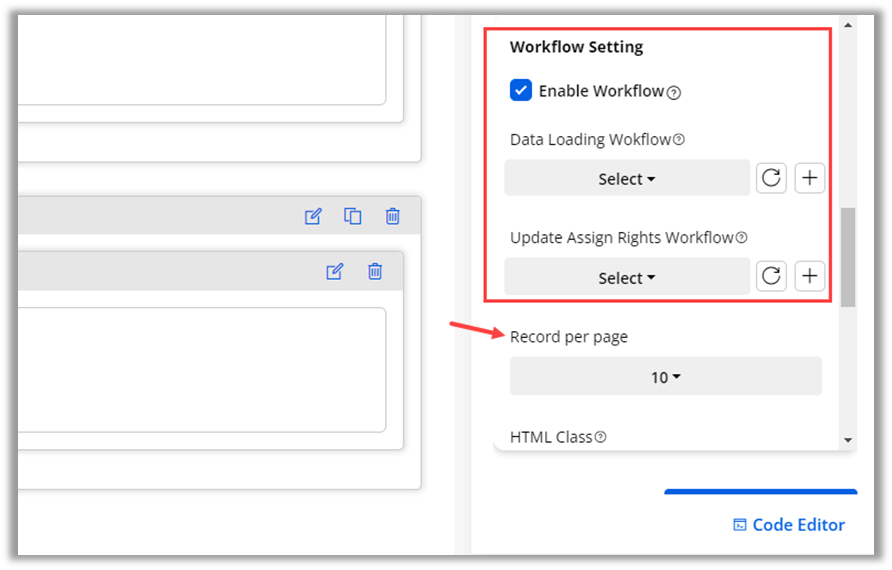Click the help icon beside Update Assign Rights Workflow
The height and width of the screenshot is (570, 892).
click(x=742, y=238)
